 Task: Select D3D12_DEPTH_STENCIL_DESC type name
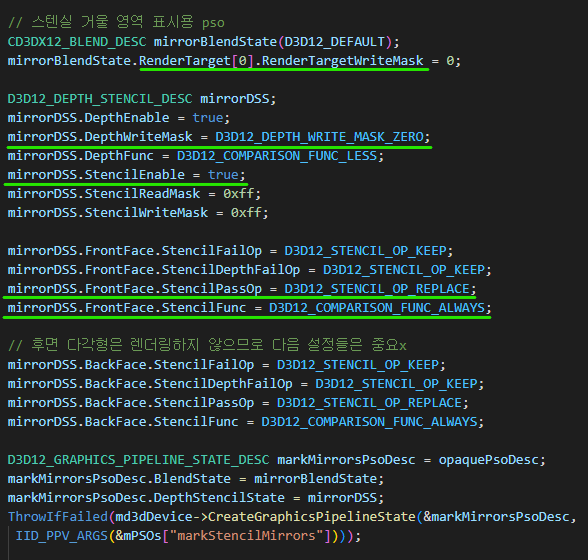[x=100, y=99]
